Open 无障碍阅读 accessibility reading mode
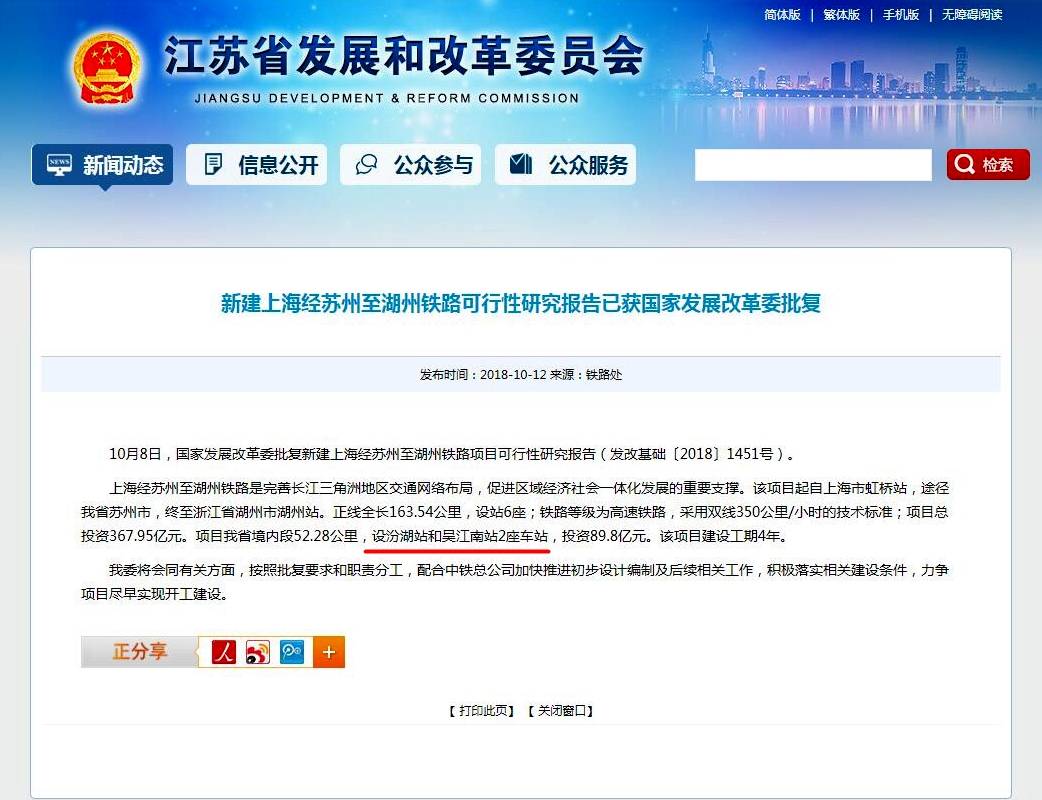Screen dimensions: 1042x800 tap(972, 15)
